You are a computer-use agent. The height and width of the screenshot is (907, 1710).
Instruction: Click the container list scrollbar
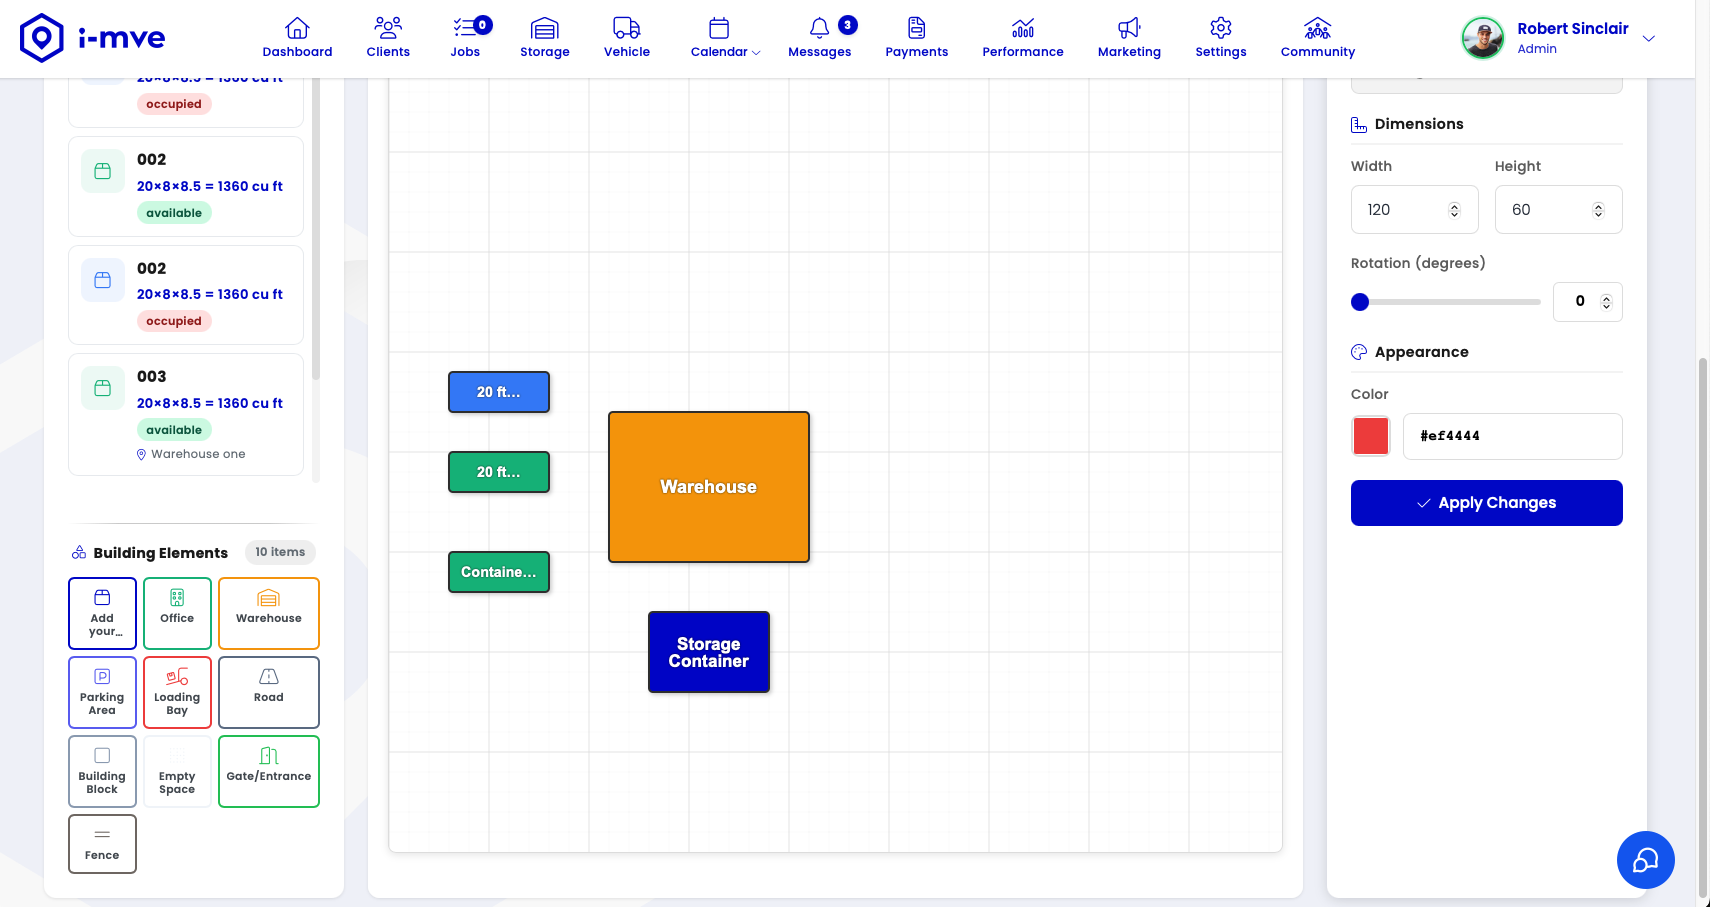tap(316, 230)
